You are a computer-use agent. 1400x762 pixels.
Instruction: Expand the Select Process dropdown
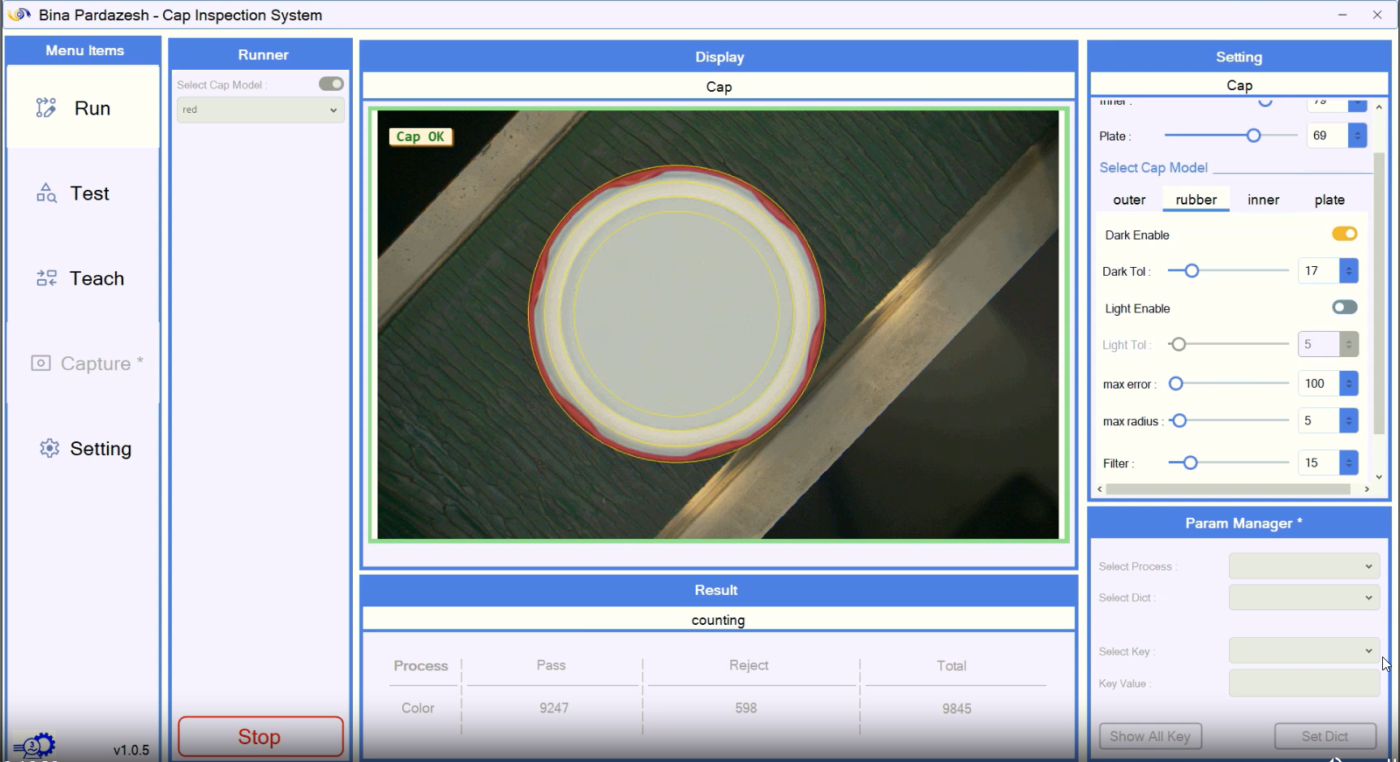coord(1303,566)
